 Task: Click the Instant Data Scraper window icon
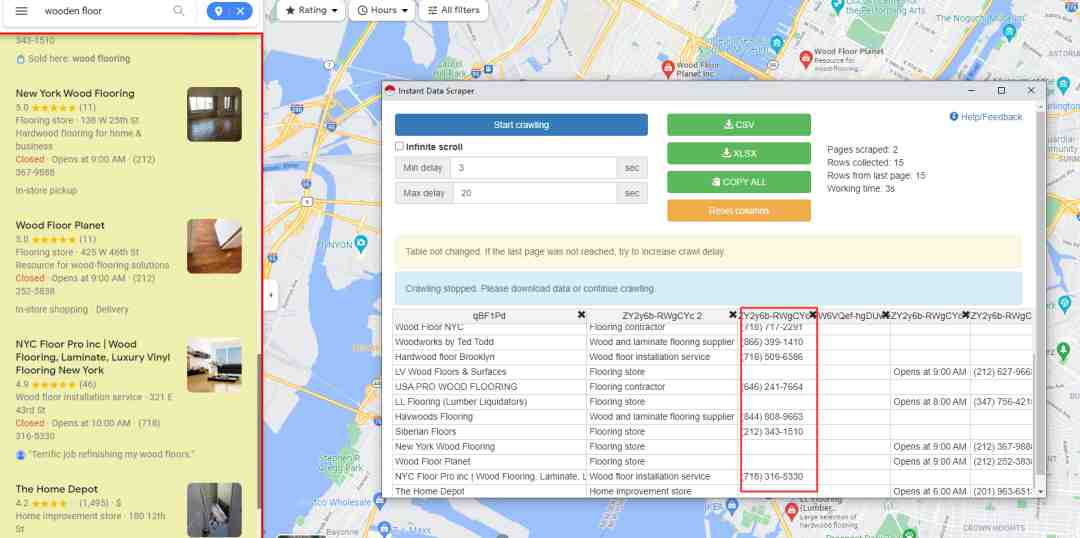(390, 91)
